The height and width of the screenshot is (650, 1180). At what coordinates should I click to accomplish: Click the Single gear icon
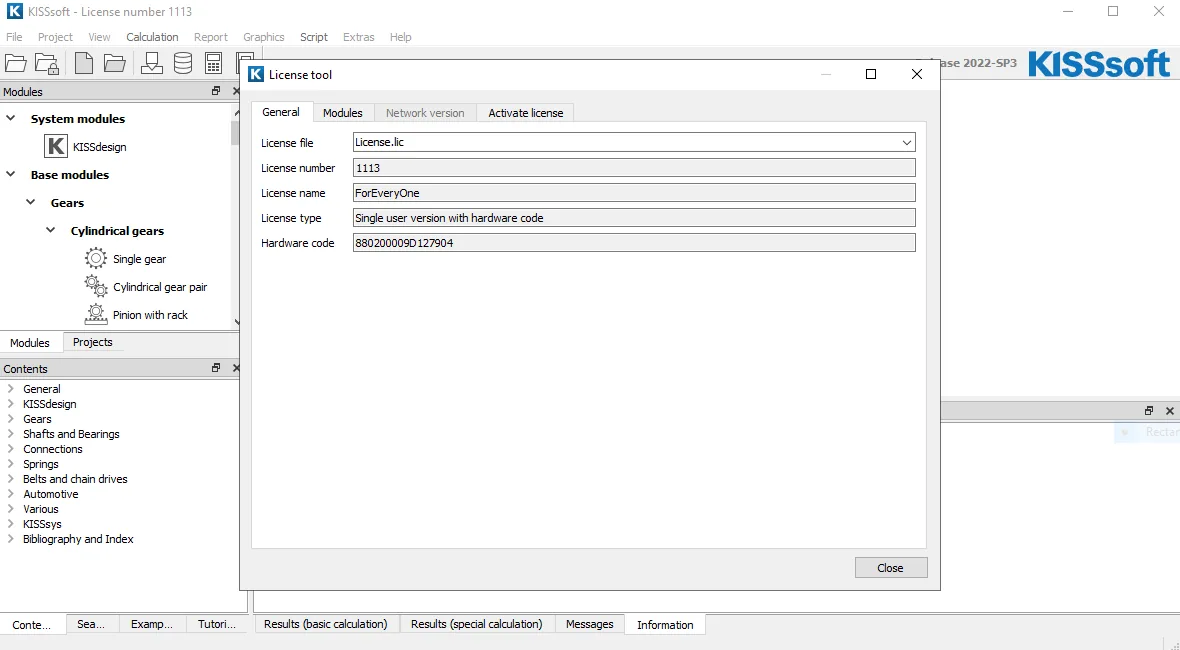click(x=96, y=258)
